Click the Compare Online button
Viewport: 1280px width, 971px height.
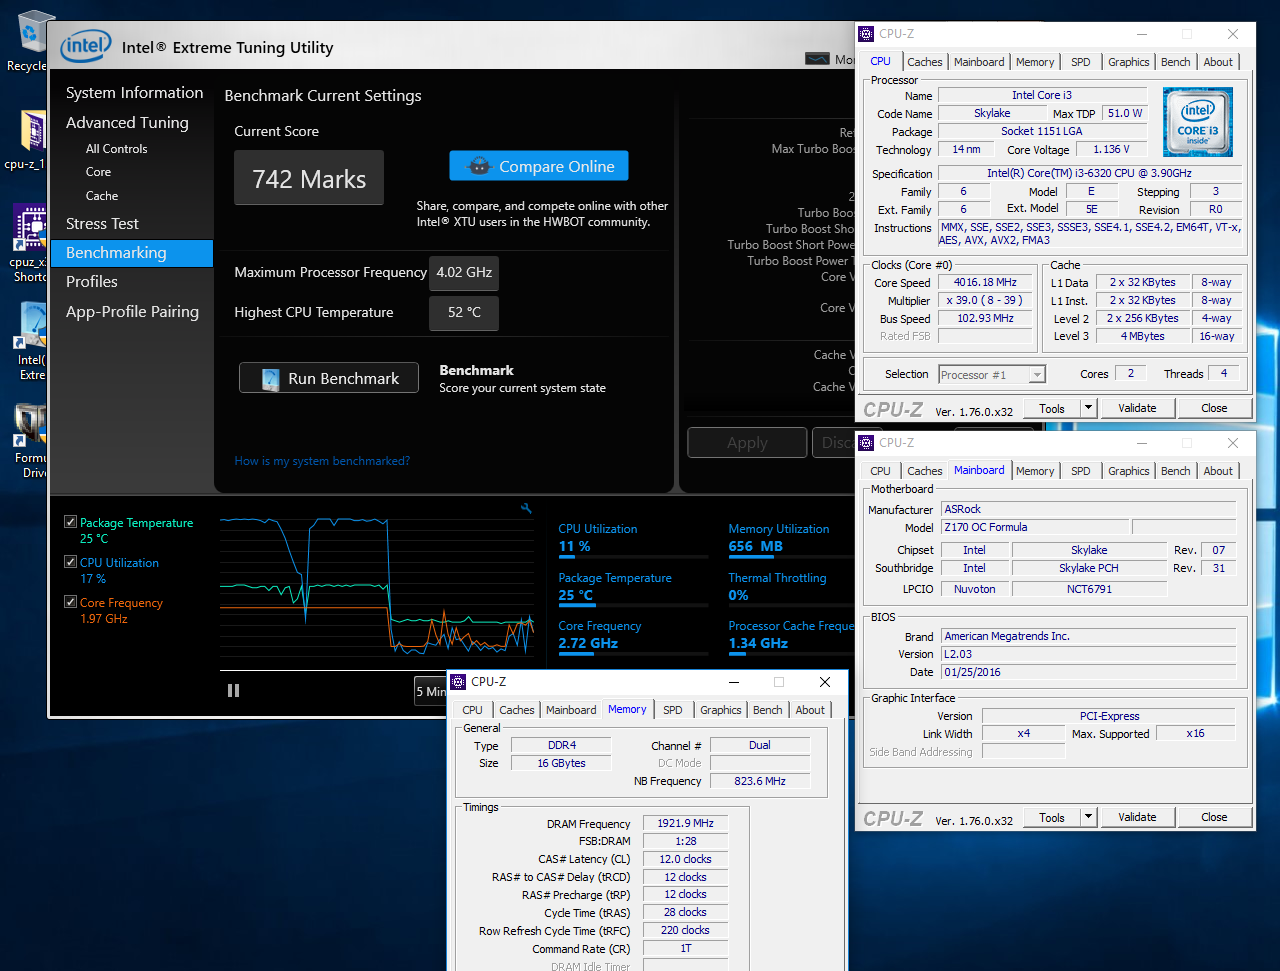[x=539, y=166]
